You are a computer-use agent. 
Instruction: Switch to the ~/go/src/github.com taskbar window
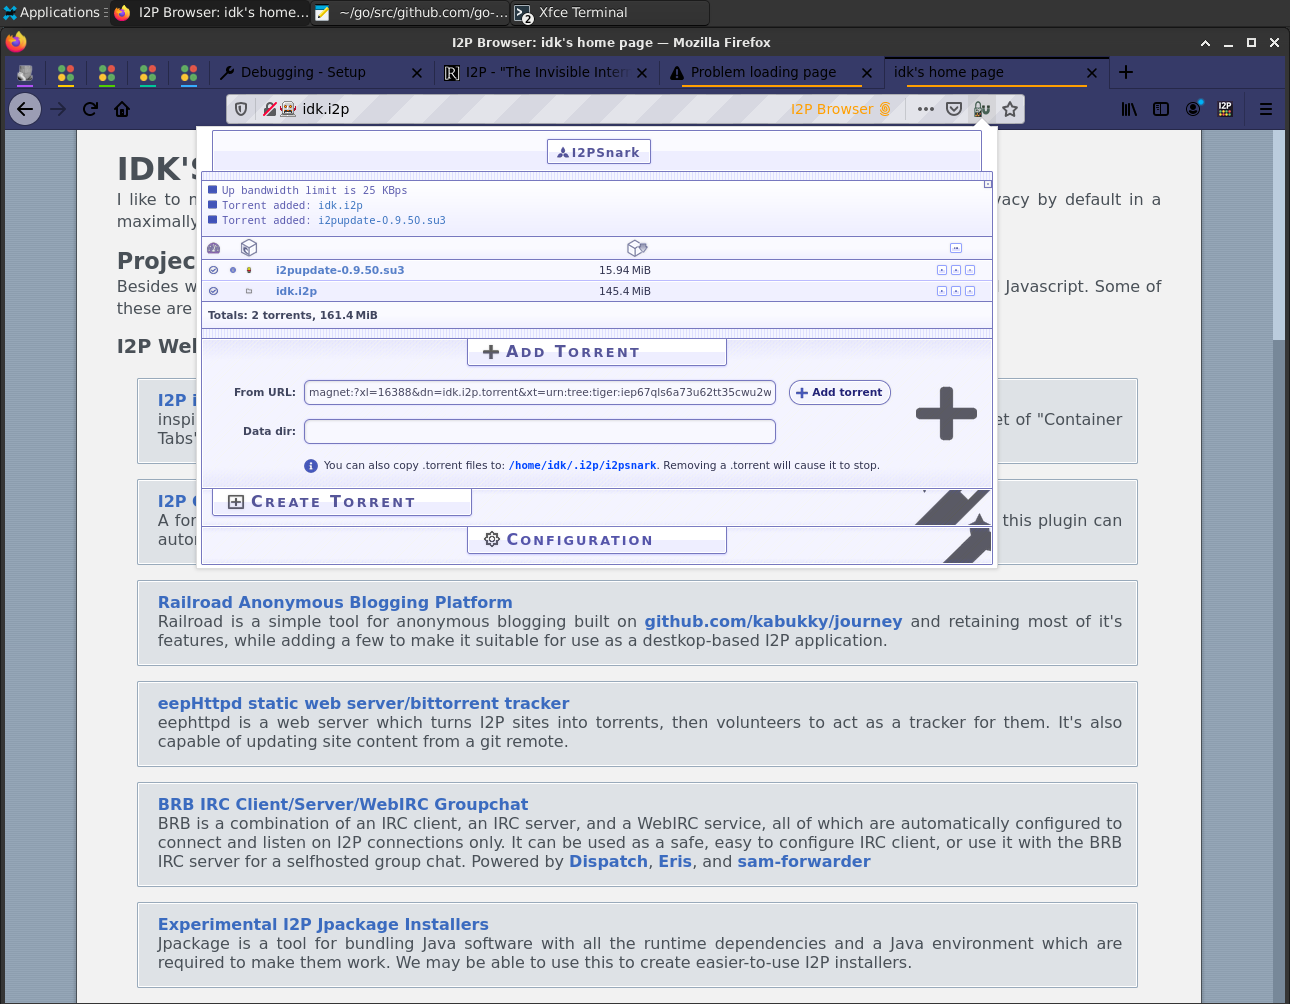pyautogui.click(x=411, y=12)
